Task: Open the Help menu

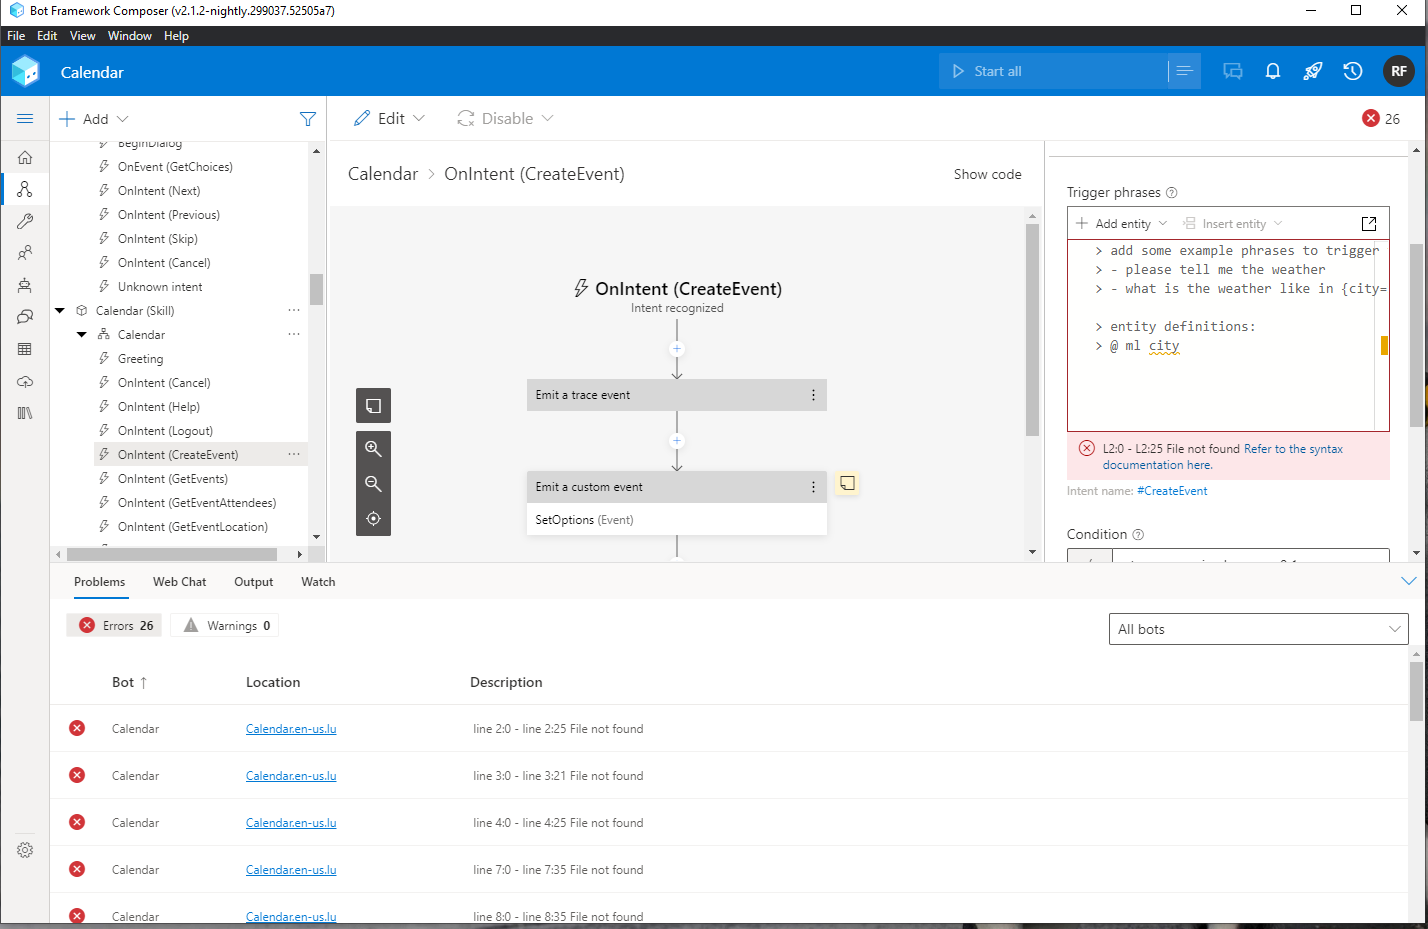Action: click(176, 35)
